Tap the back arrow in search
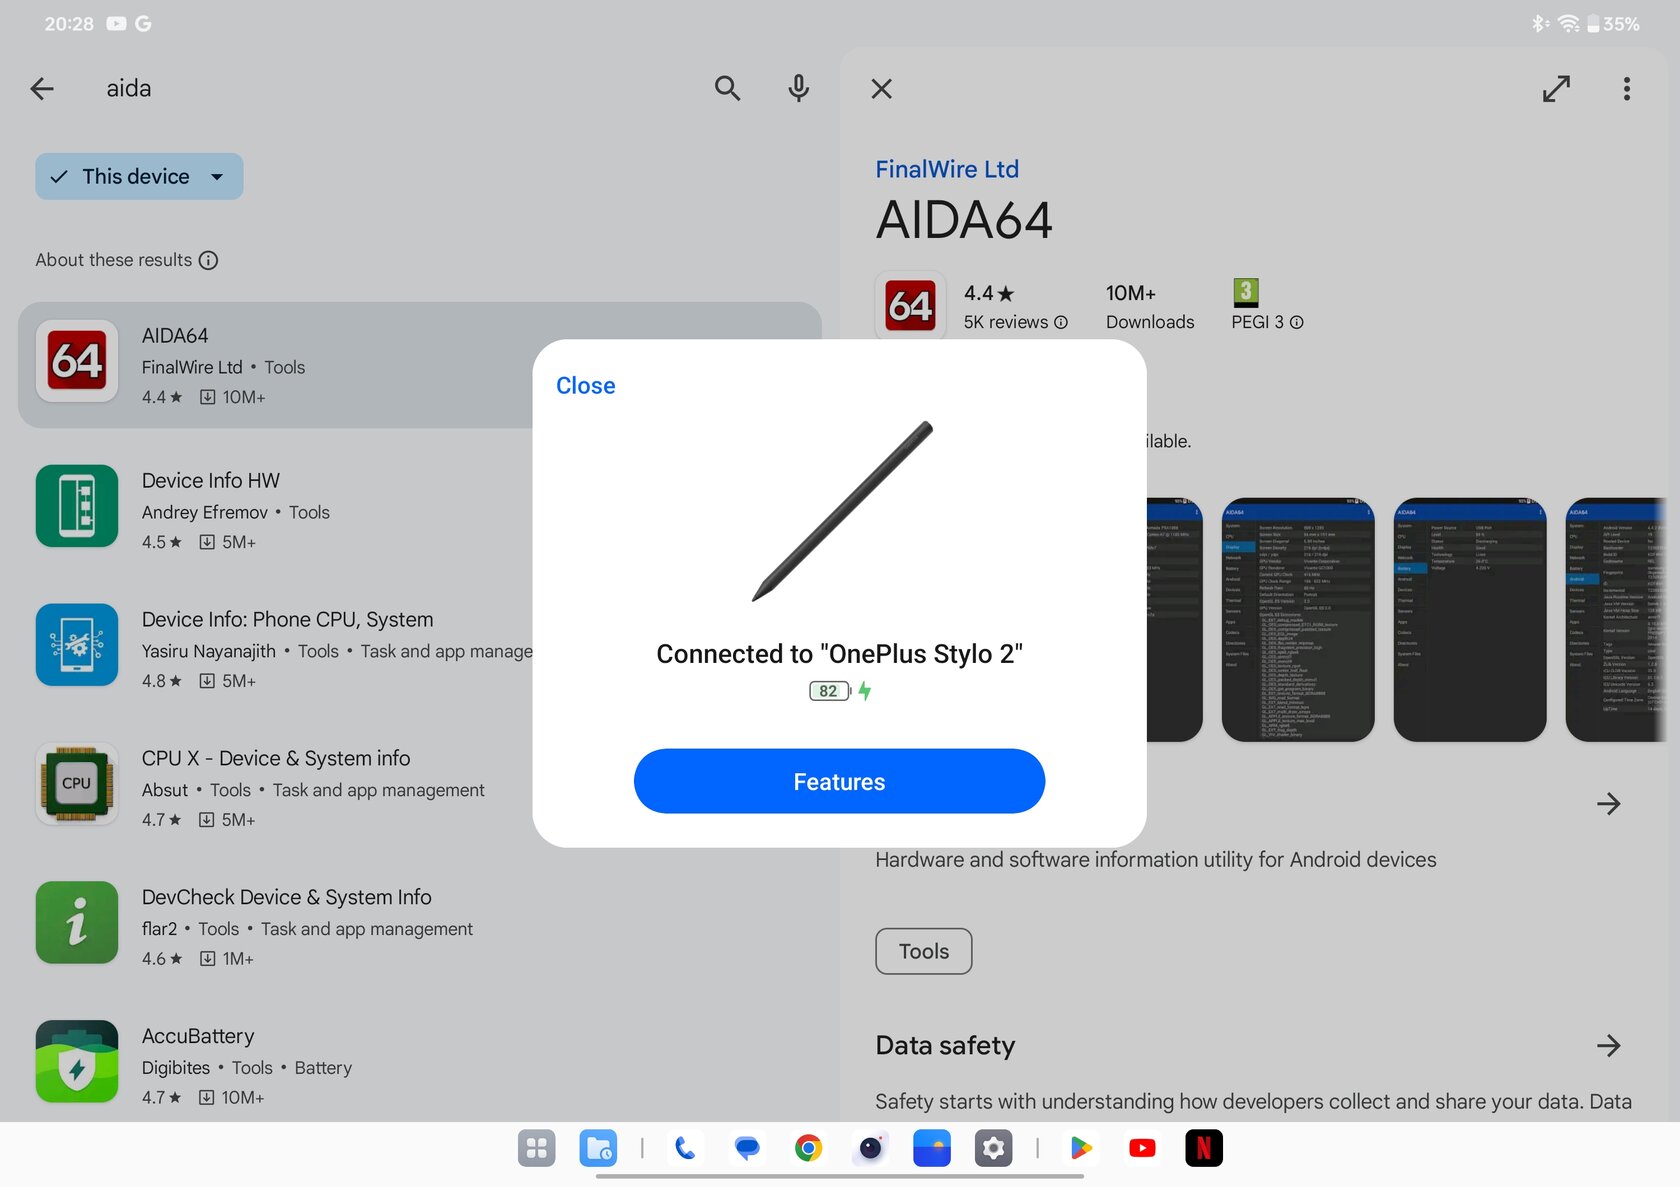The width and height of the screenshot is (1680, 1187). pos(42,89)
